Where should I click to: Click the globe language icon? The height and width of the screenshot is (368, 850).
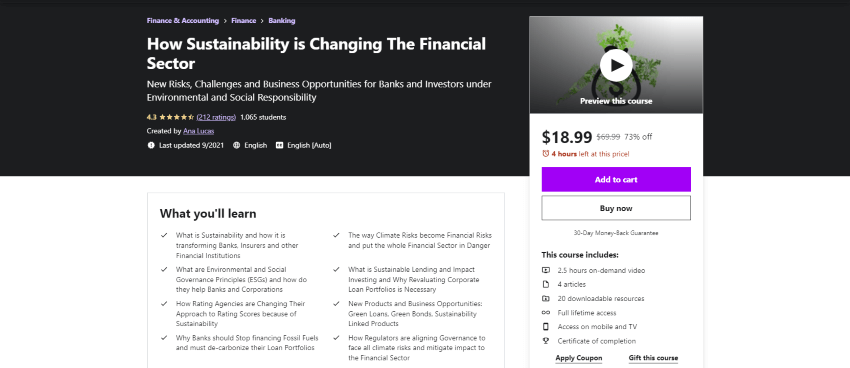pyautogui.click(x=236, y=145)
